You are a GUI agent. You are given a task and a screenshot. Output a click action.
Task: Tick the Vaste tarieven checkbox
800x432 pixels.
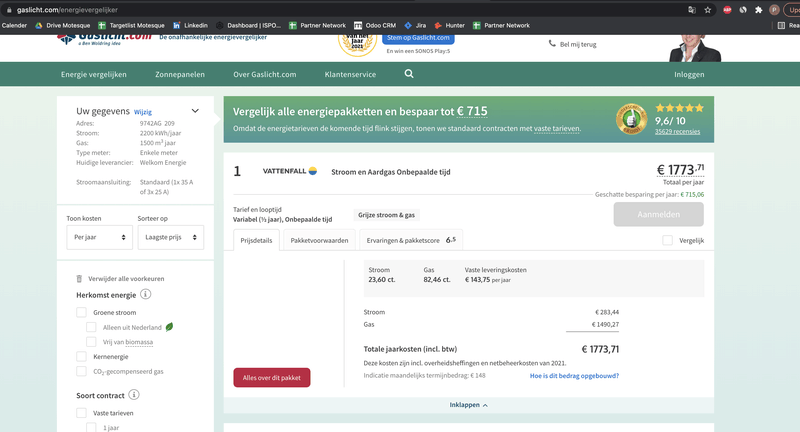pyautogui.click(x=81, y=413)
